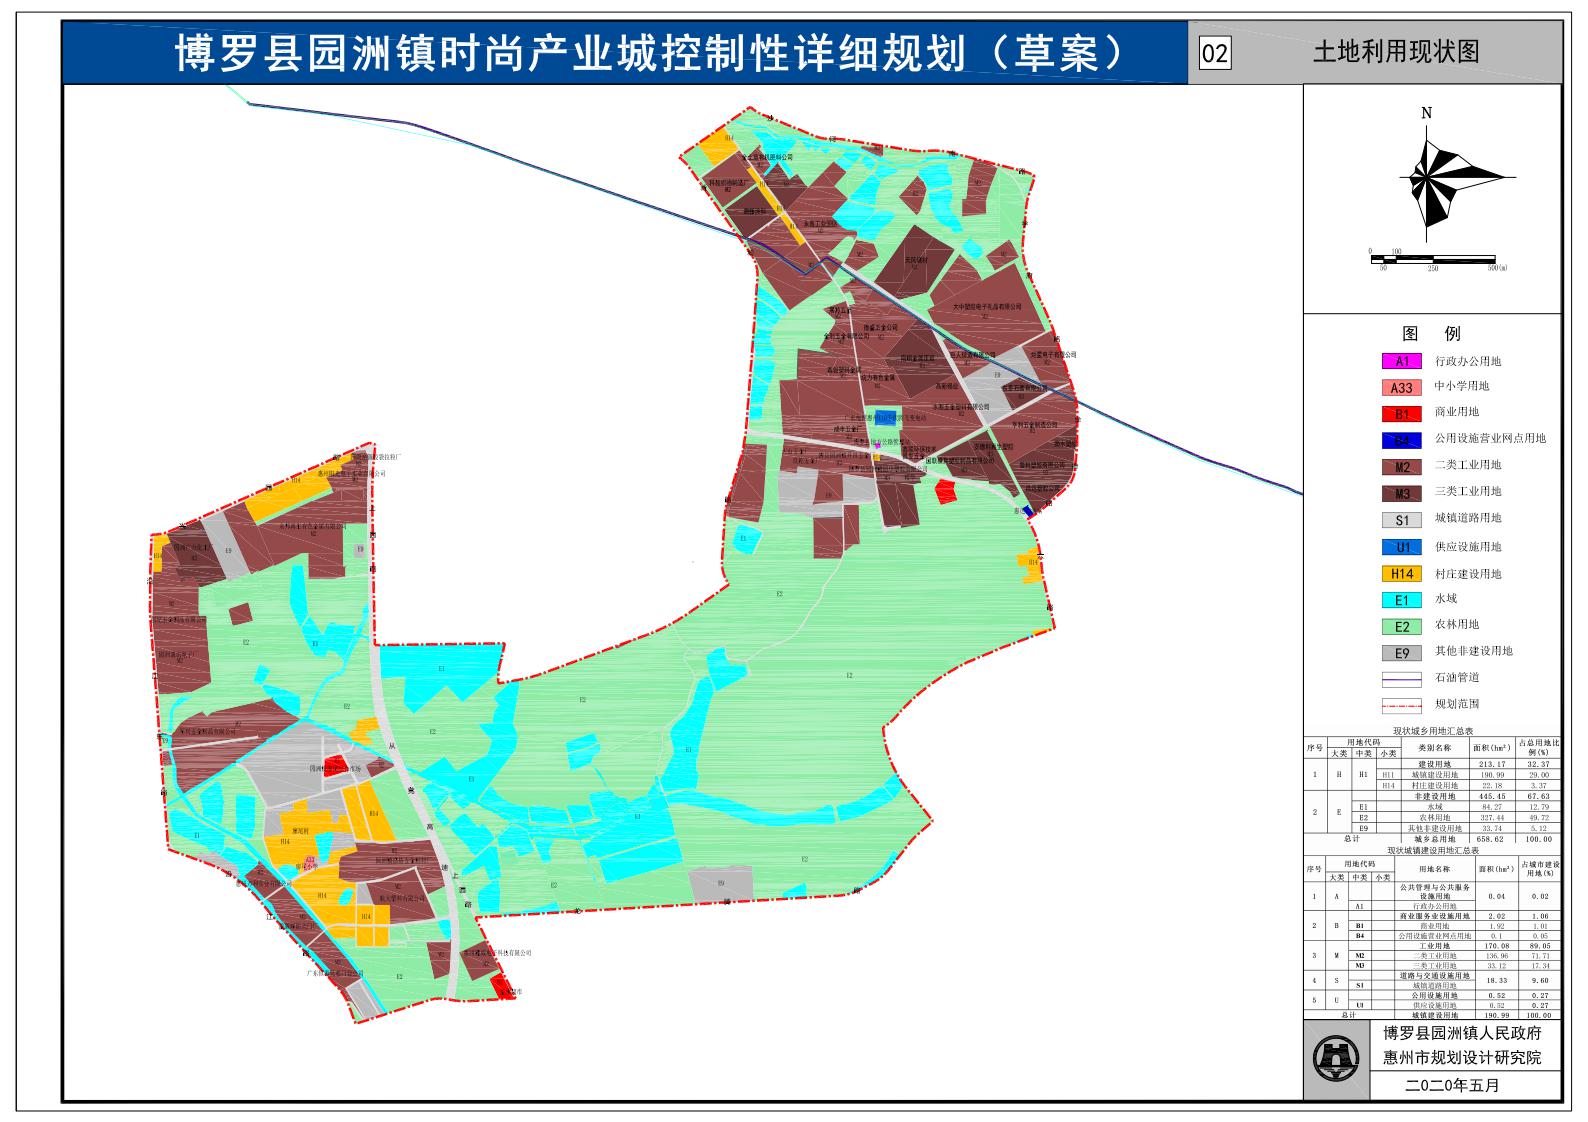Click the red dashed planning boundary legend symbol

(x=1401, y=704)
